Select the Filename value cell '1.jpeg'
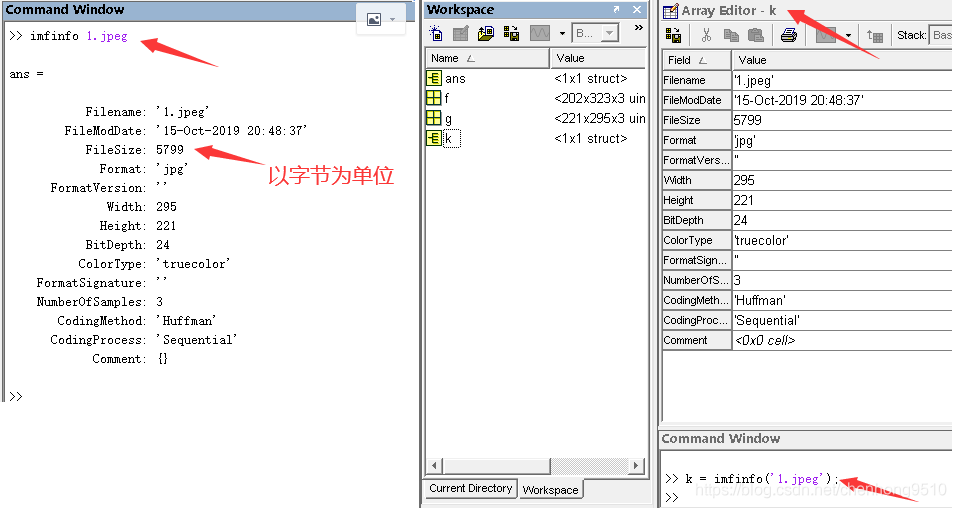Viewport: 956px width, 508px height. [x=842, y=80]
